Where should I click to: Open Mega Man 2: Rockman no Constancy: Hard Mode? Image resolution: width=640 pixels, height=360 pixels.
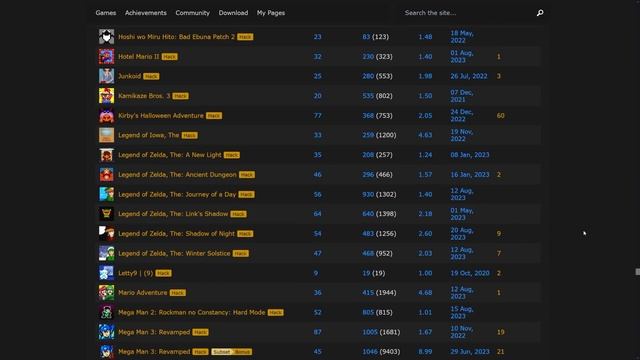[192, 312]
